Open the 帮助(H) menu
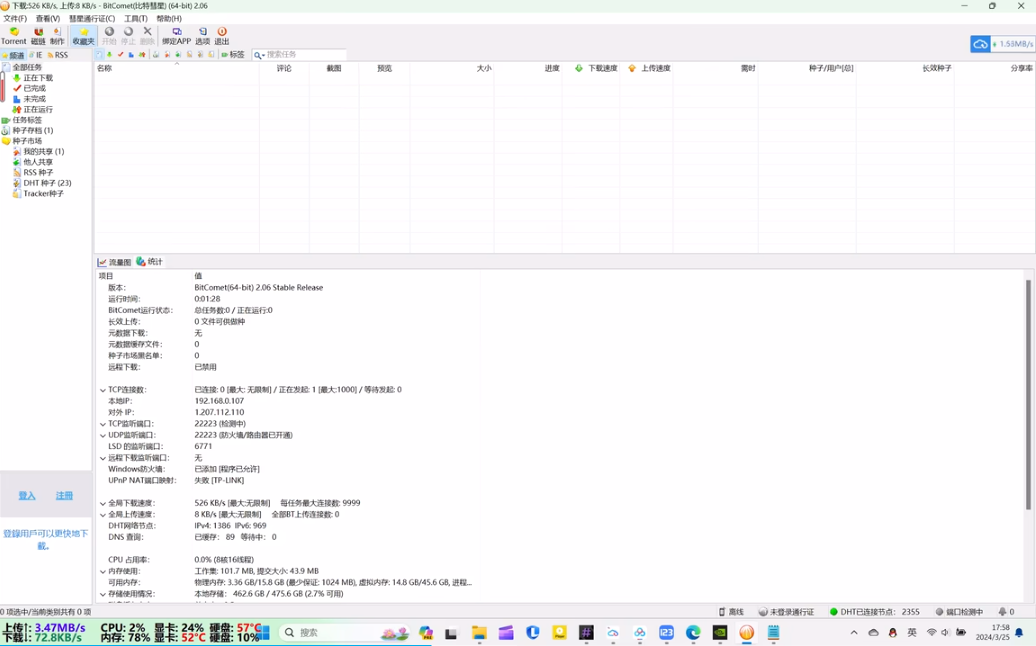 click(169, 18)
